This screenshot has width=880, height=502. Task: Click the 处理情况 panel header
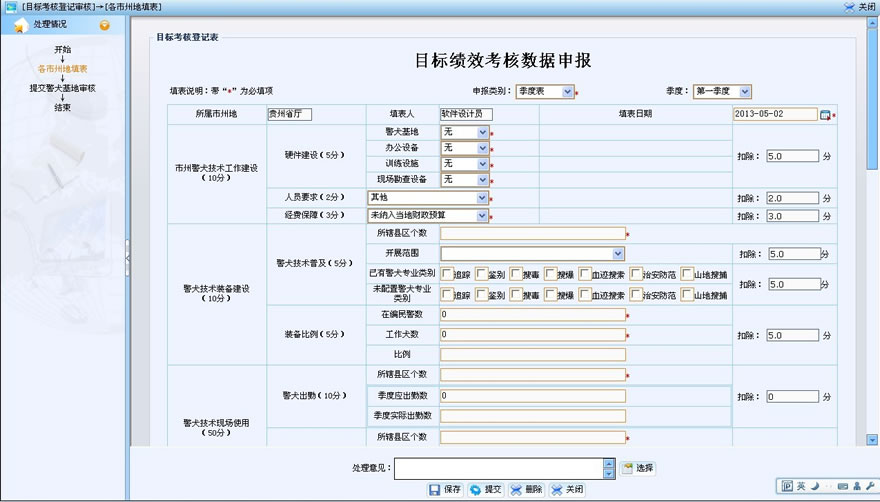(x=63, y=25)
